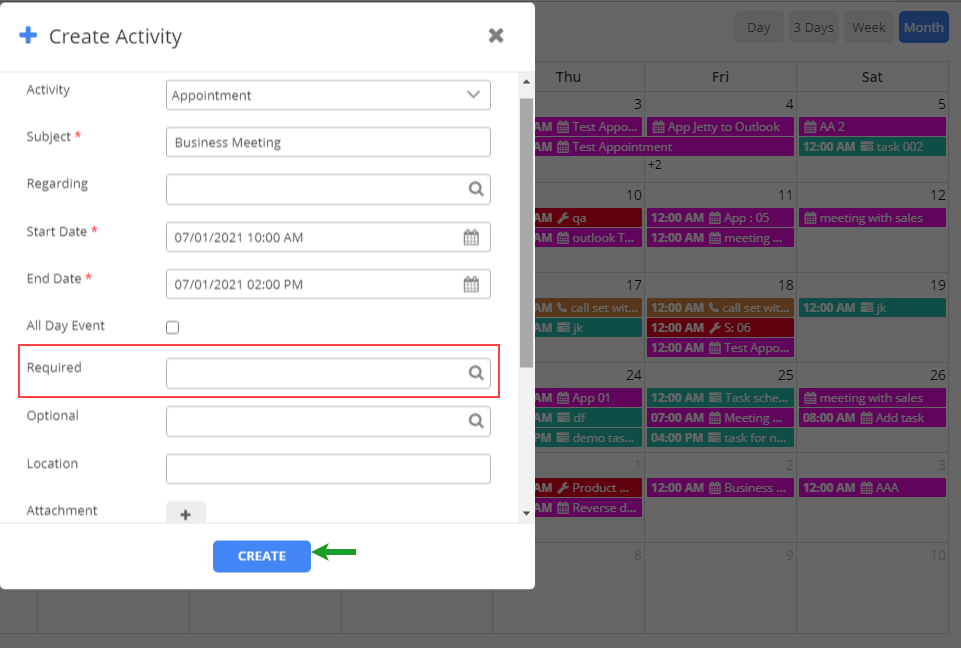961x648 pixels.
Task: Open the Activity type dropdown
Action: 328,95
